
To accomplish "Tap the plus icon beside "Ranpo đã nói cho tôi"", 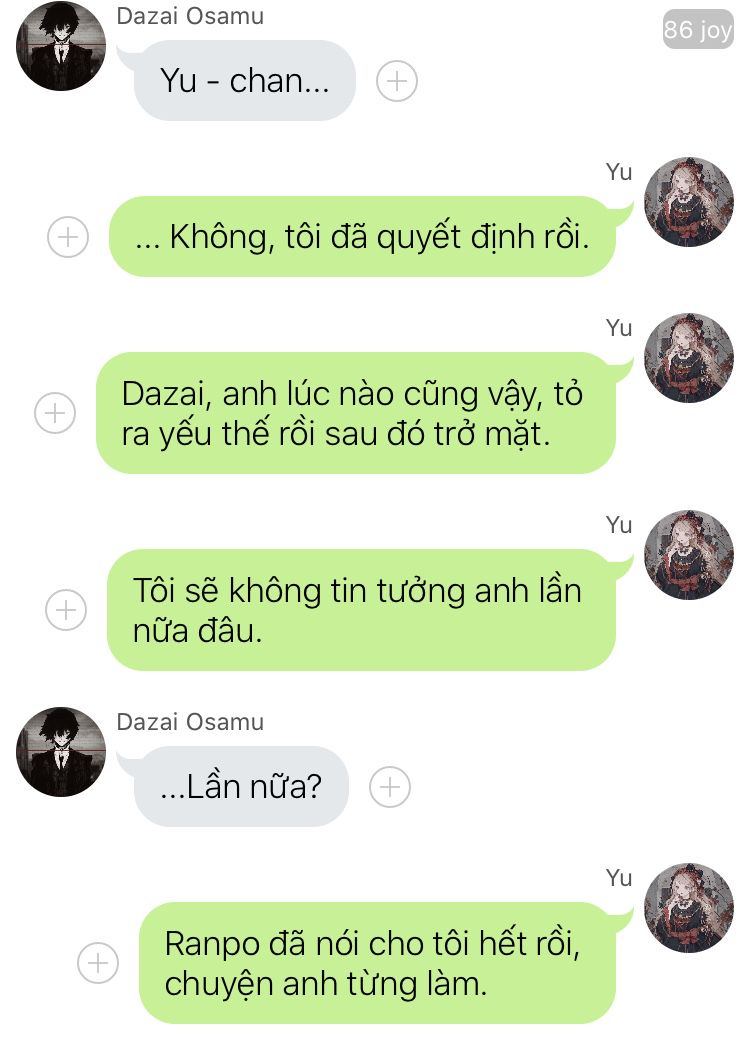I will [98, 962].
